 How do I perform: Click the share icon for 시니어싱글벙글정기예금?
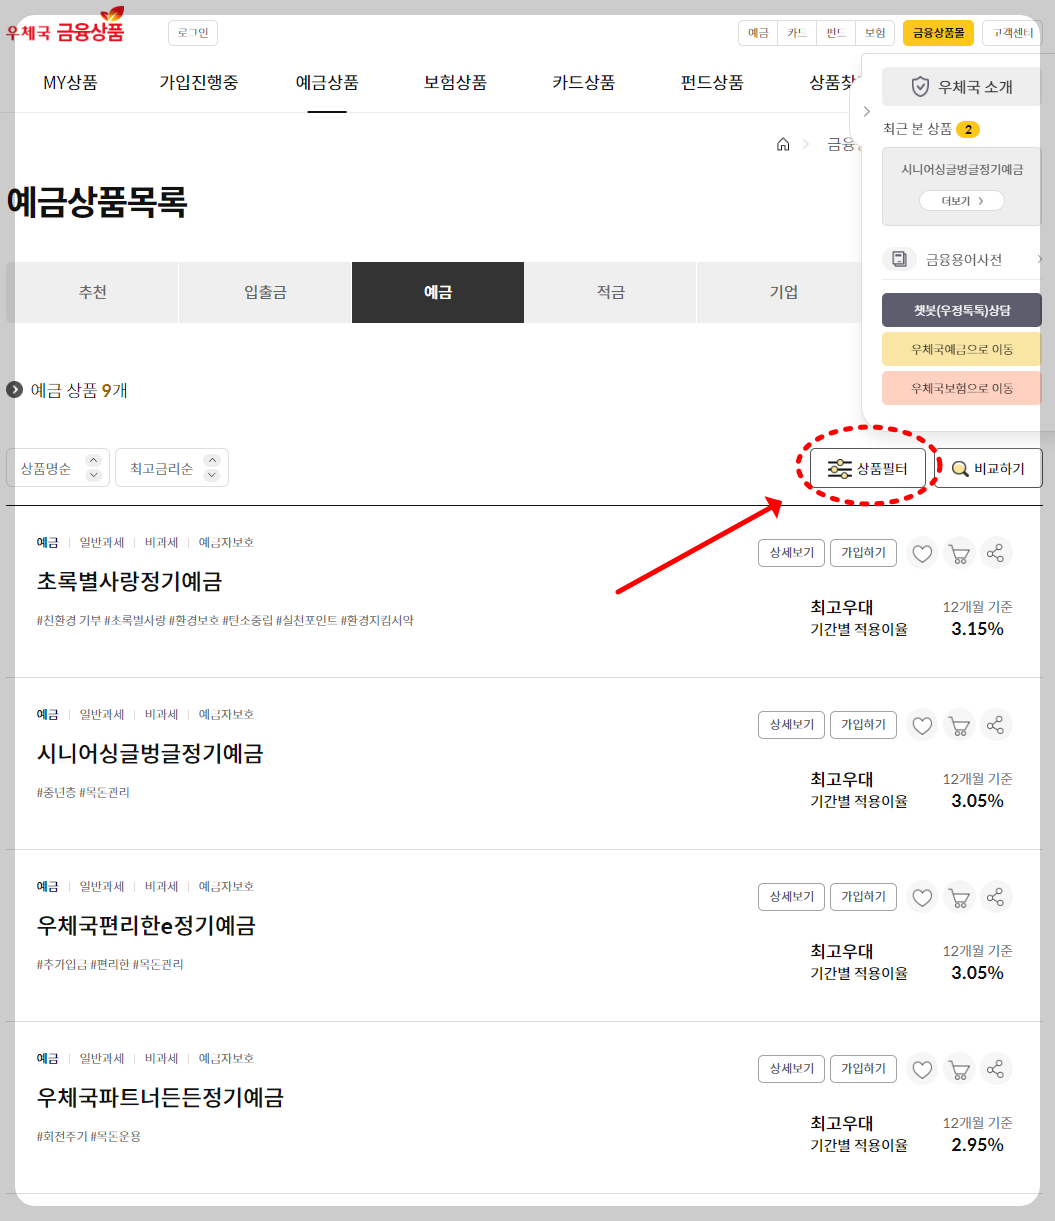[x=996, y=725]
